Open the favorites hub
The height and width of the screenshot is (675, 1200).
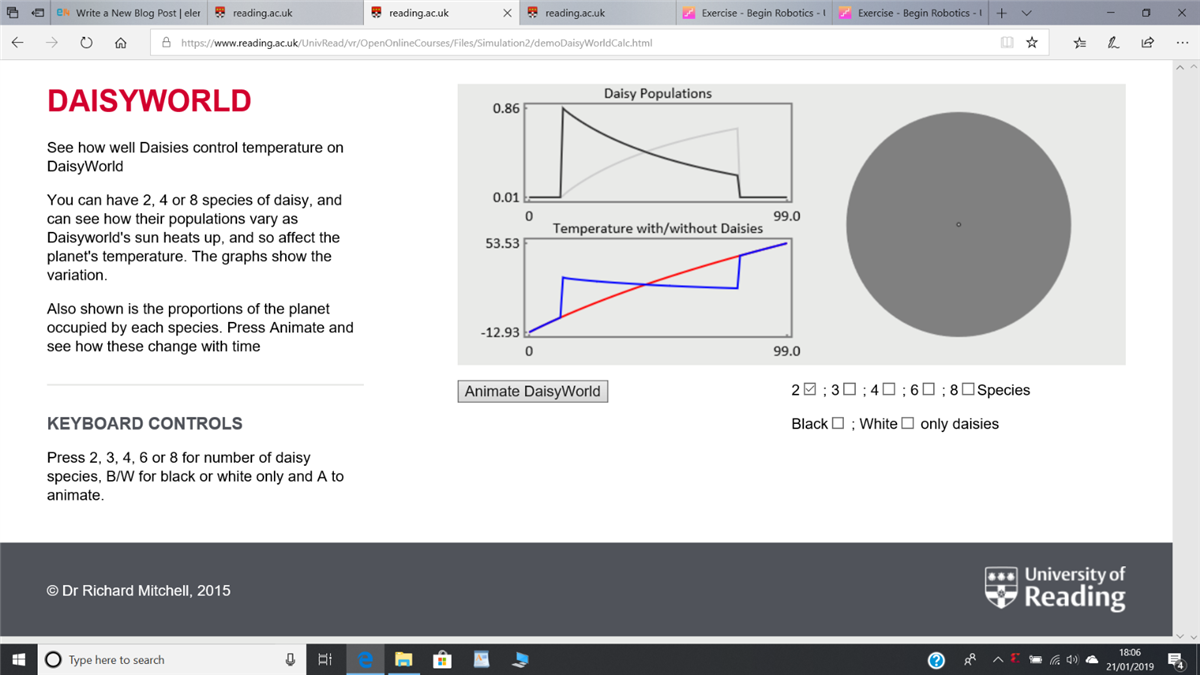tap(1080, 43)
